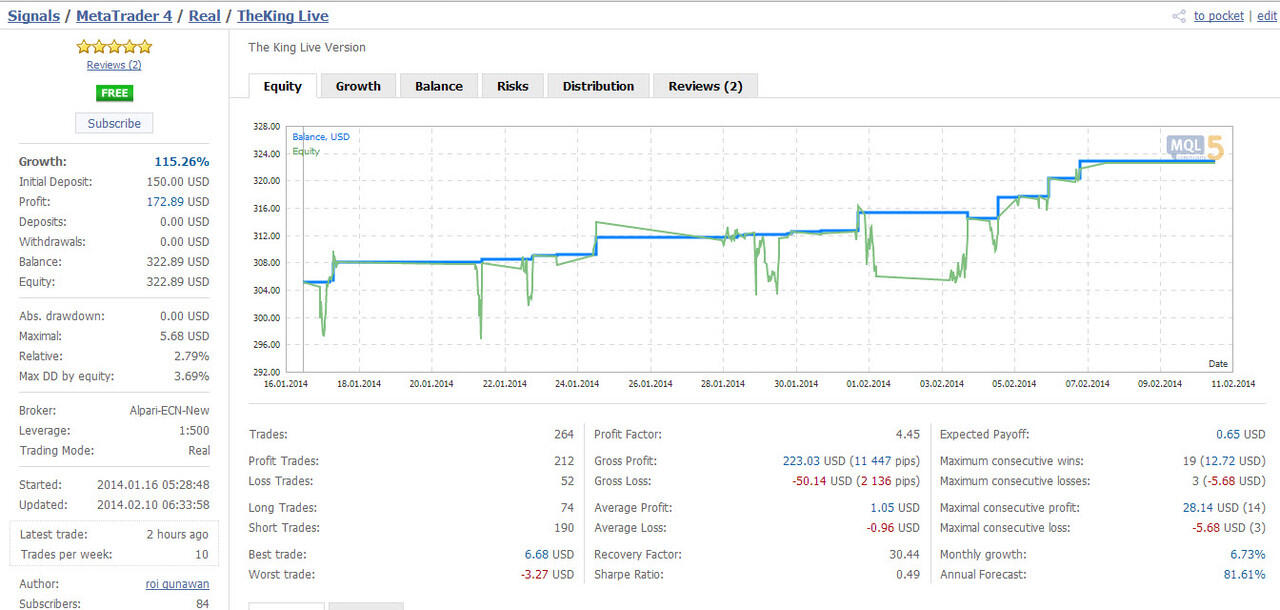Click the share icon beside to pocket
Image resolution: width=1280 pixels, height=610 pixels.
(x=1179, y=16)
